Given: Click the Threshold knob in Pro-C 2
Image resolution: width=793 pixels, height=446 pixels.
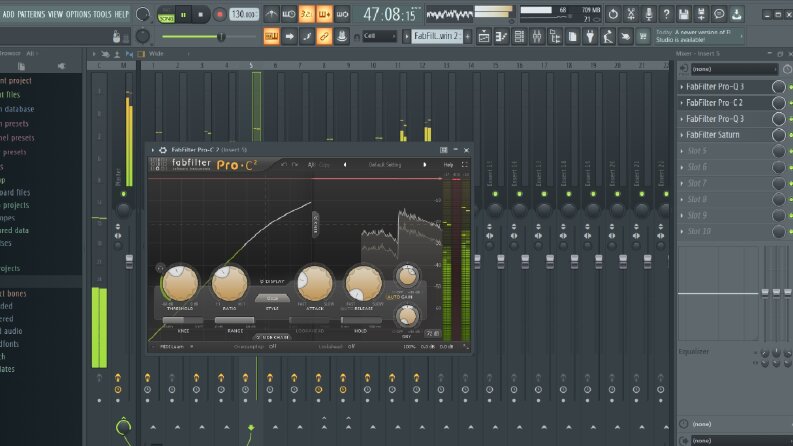Looking at the screenshot, I should click(x=180, y=283).
